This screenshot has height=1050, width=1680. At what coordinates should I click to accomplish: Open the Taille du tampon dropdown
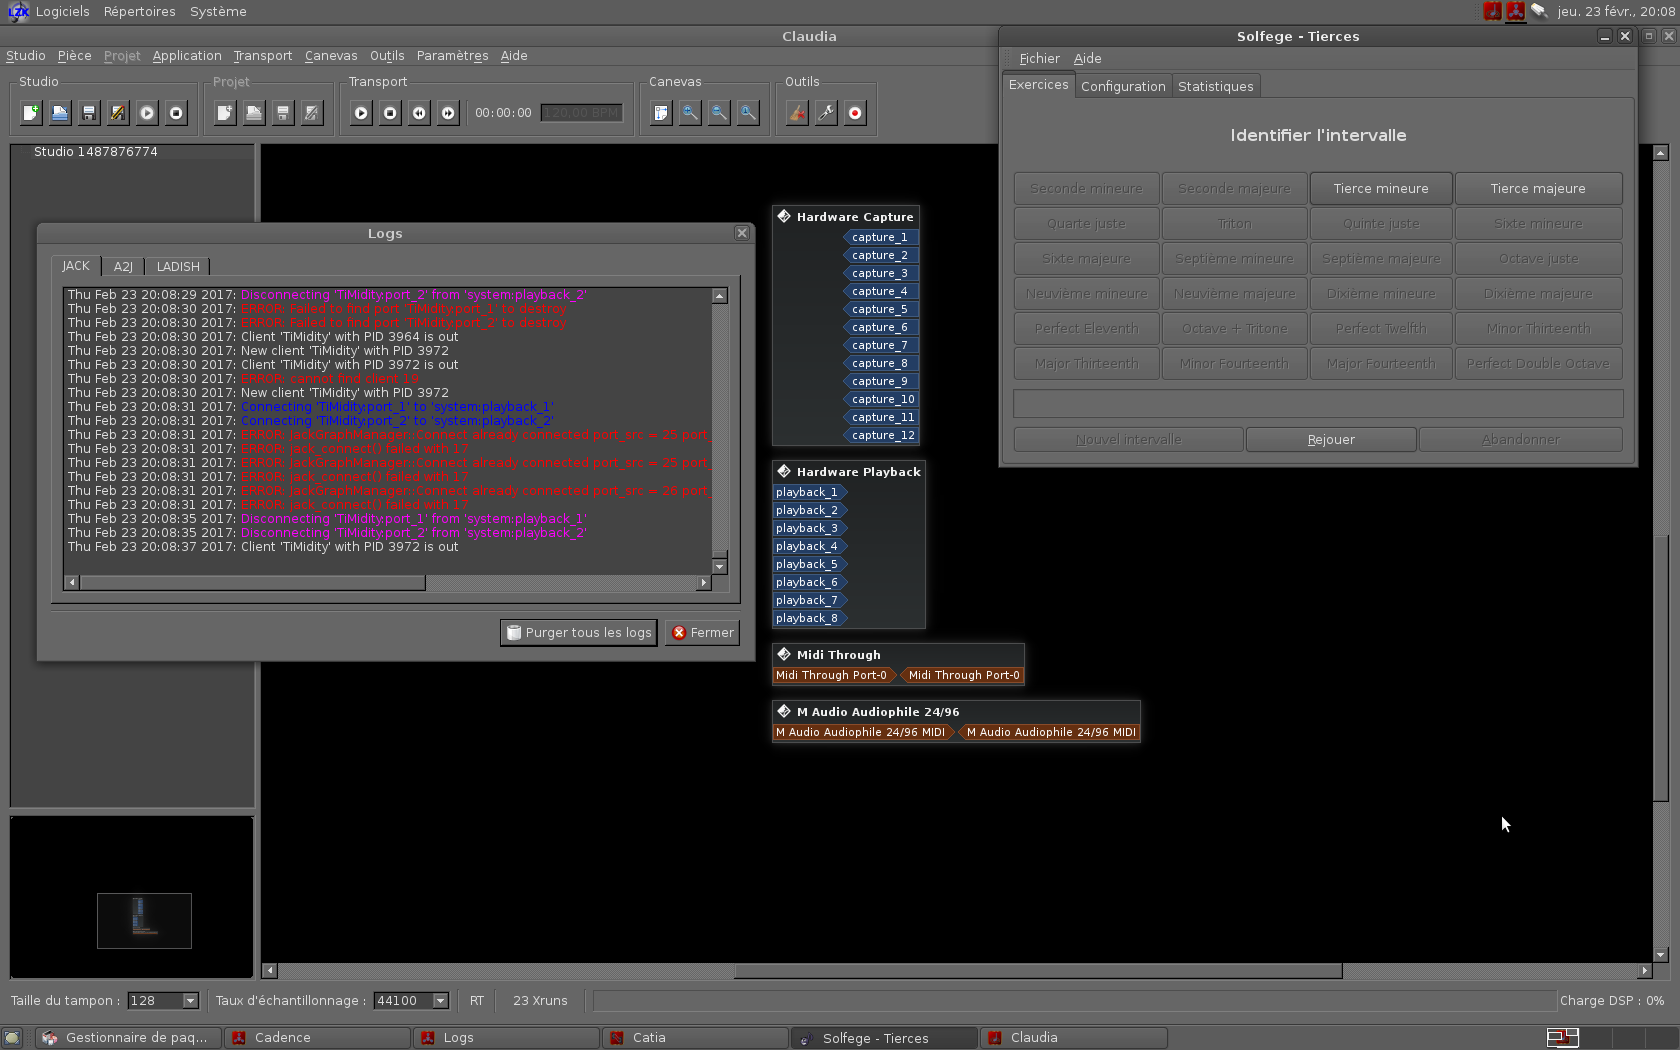[190, 1001]
